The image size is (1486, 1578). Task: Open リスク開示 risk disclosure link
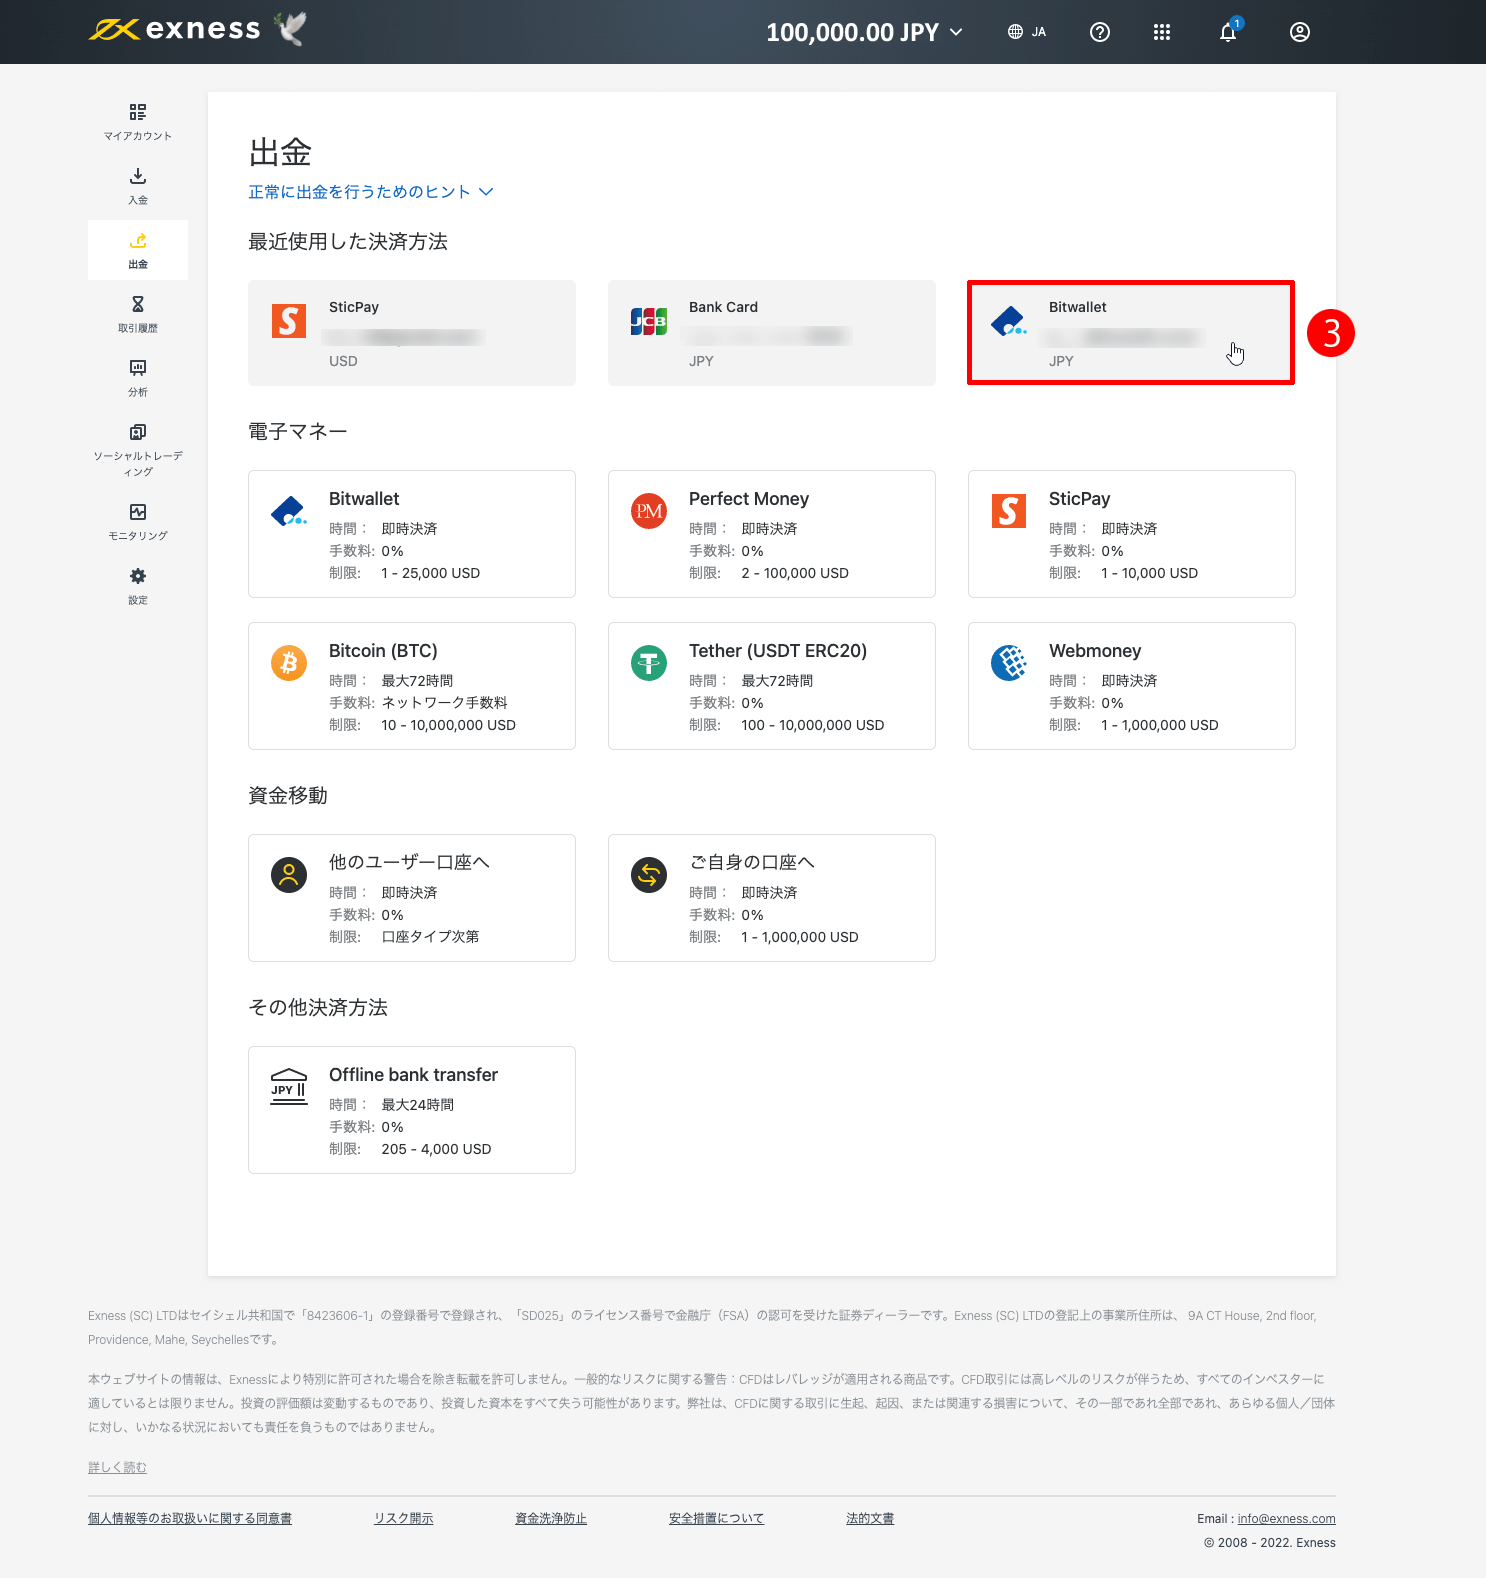404,1518
